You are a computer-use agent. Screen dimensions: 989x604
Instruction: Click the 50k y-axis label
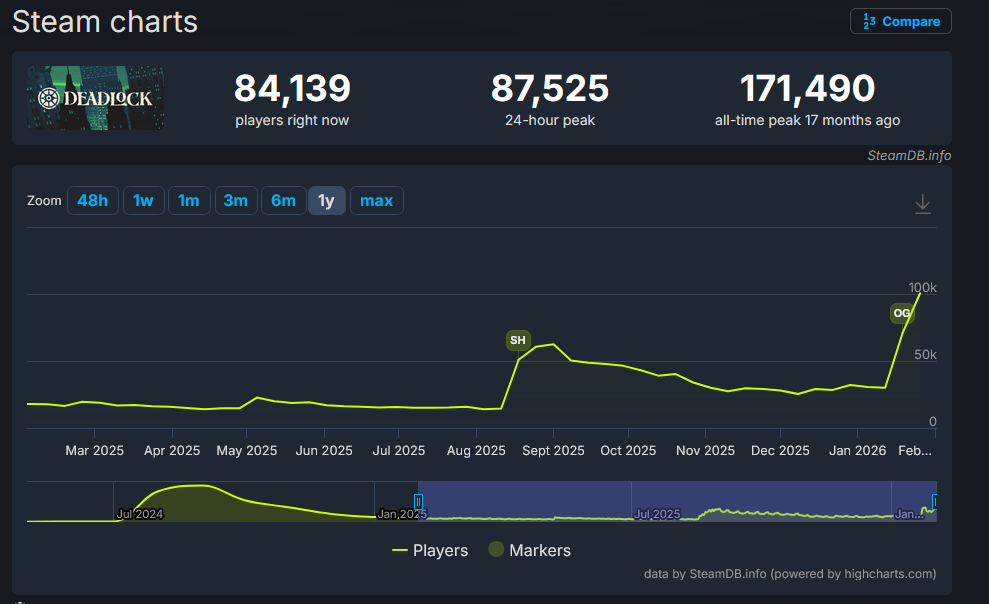[925, 354]
